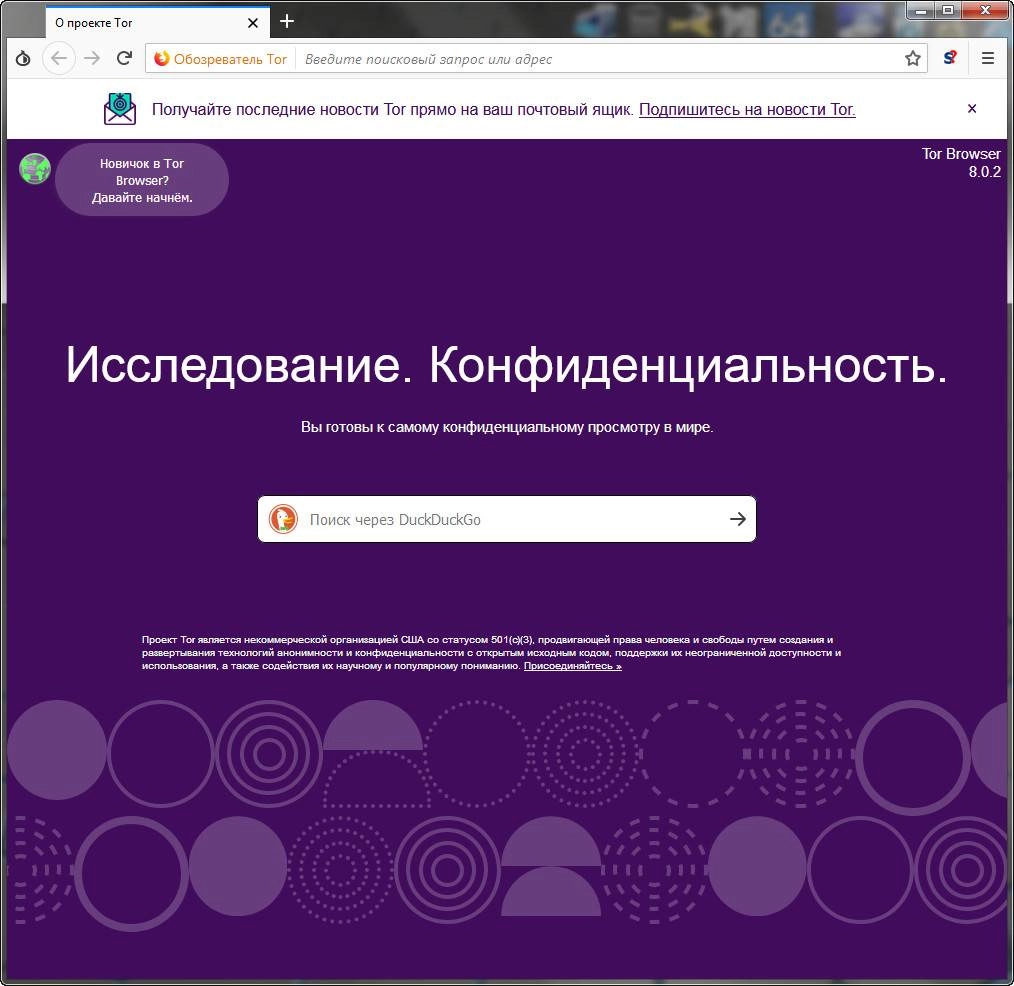1014x986 pixels.
Task: Close the Tor Browser window
Action: click(x=986, y=10)
